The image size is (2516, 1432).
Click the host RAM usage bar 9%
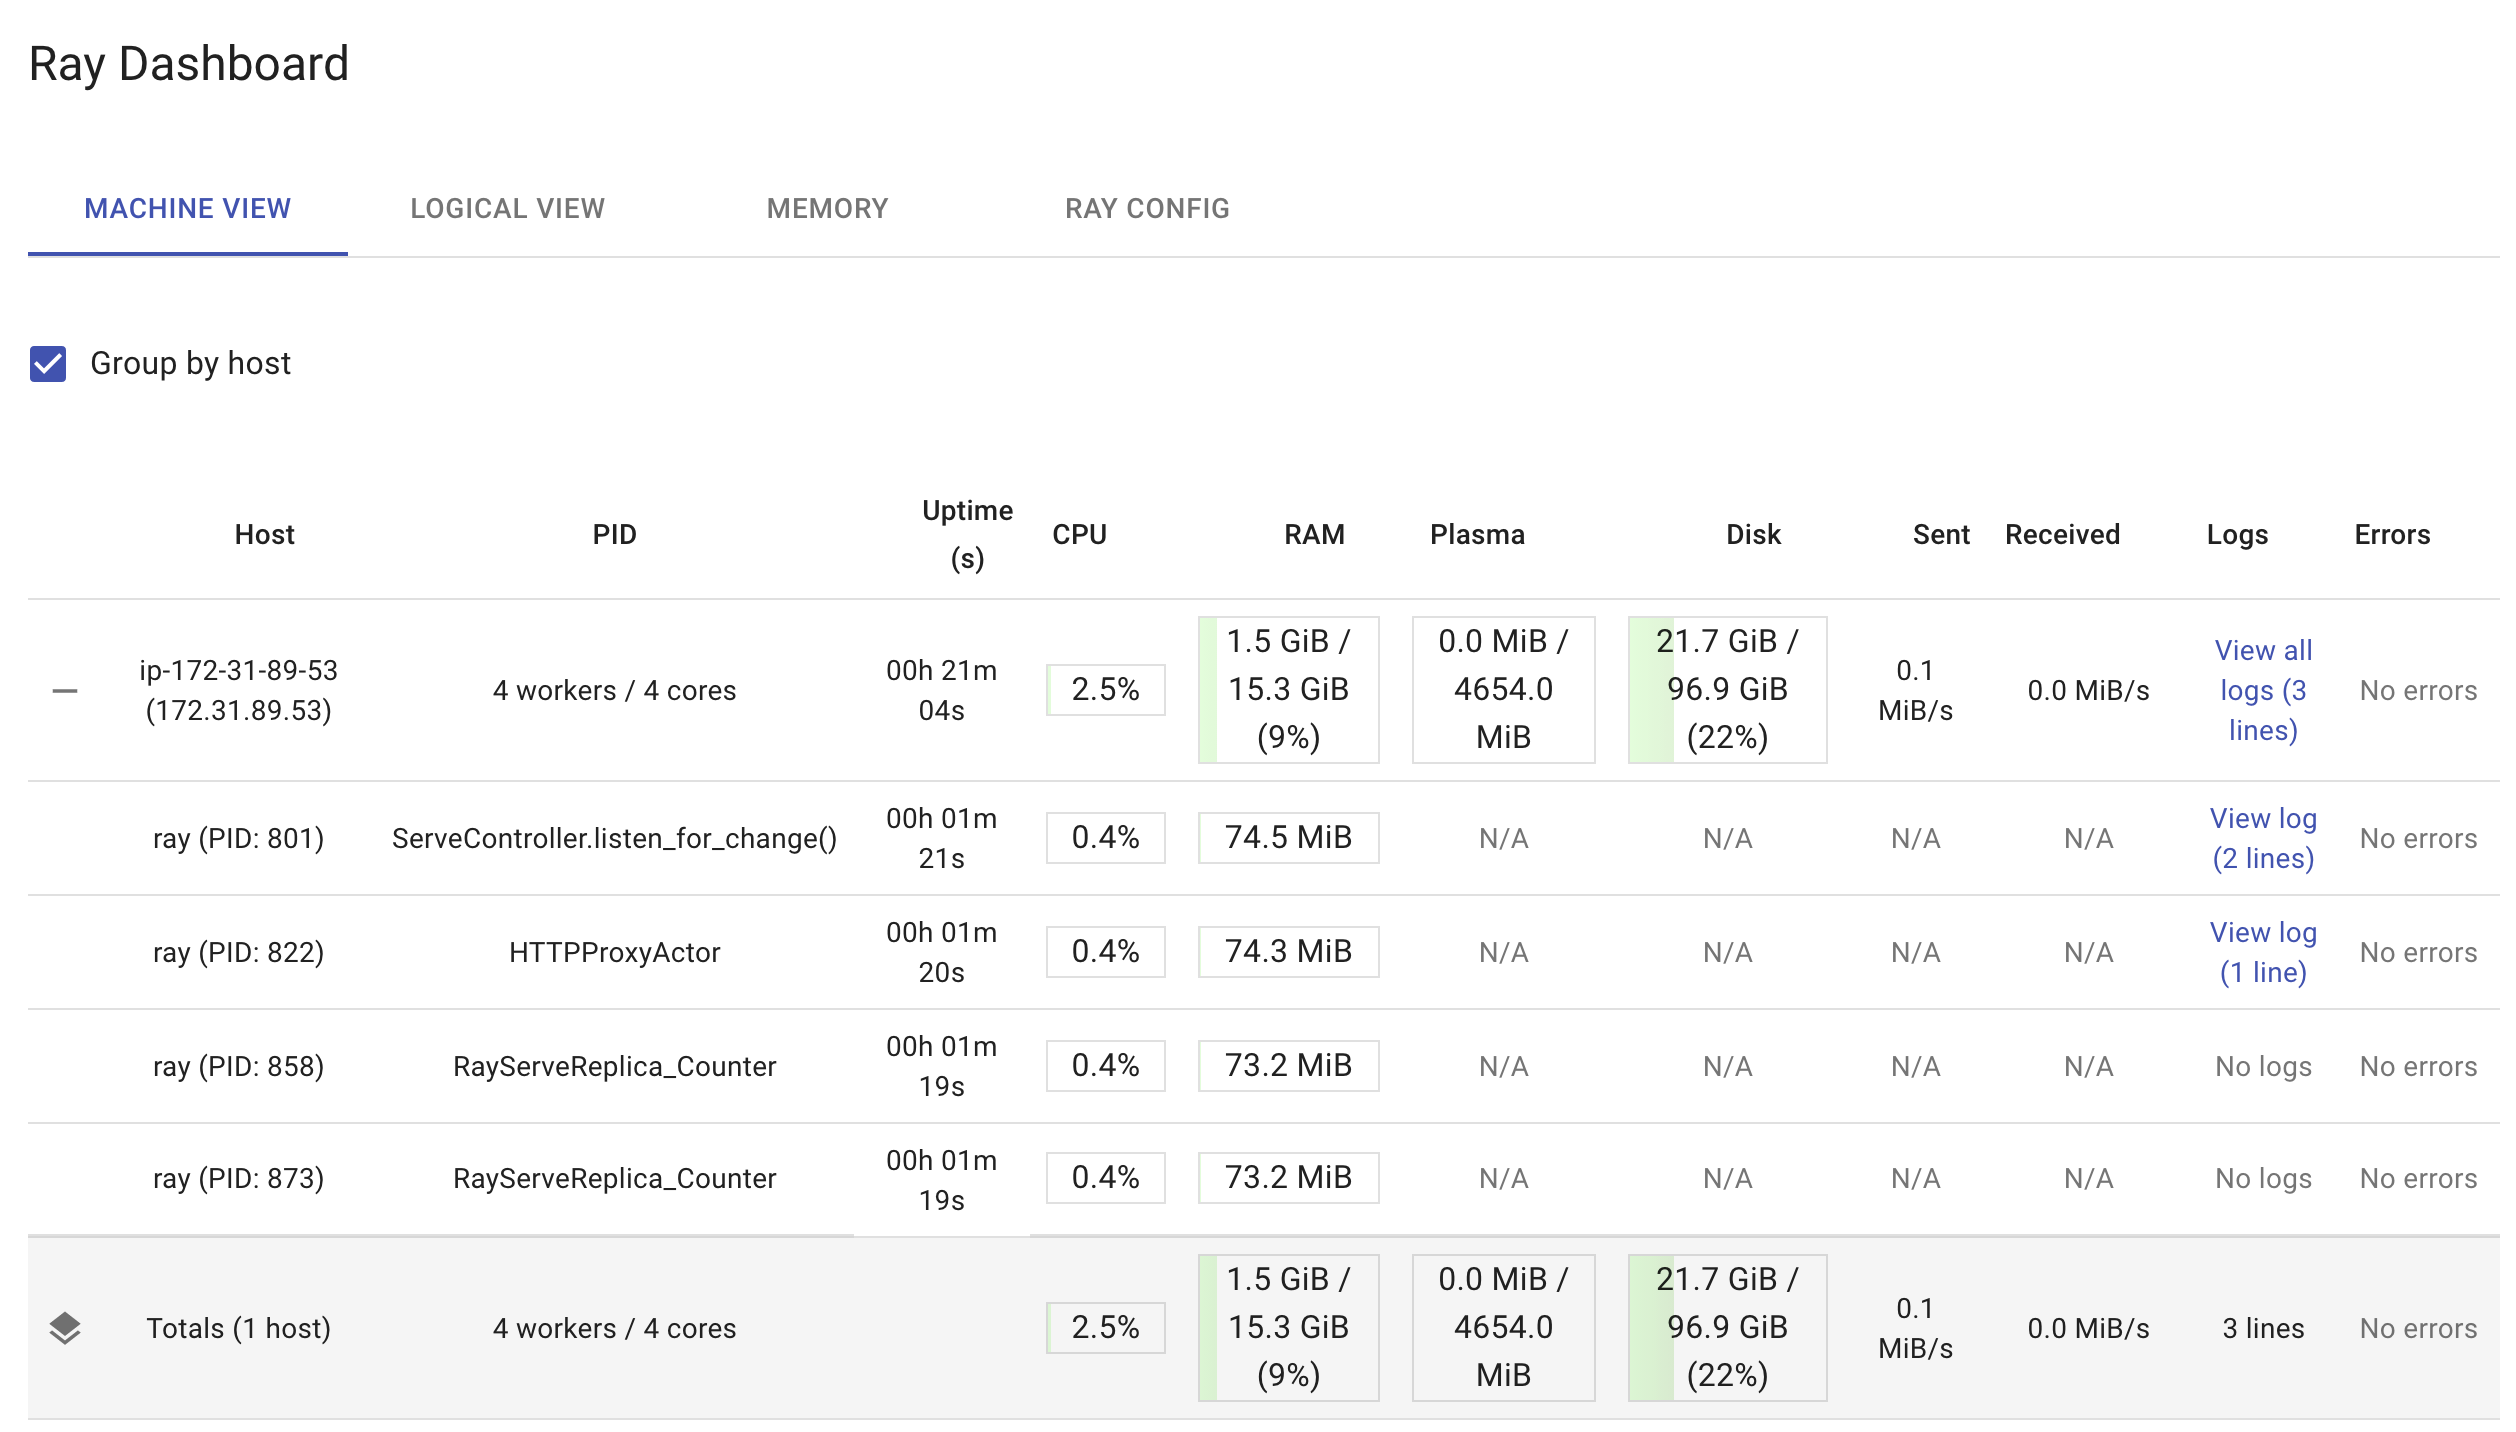(1288, 690)
